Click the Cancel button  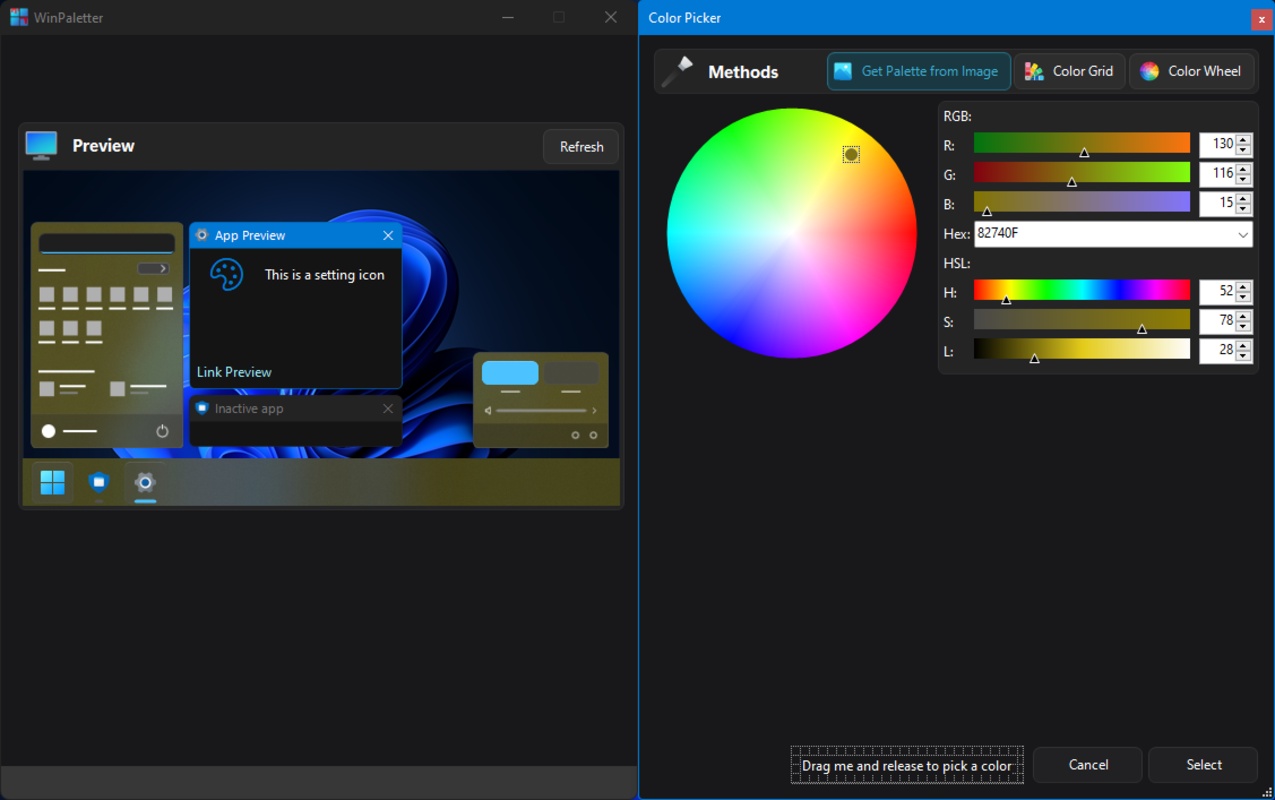[1088, 765]
